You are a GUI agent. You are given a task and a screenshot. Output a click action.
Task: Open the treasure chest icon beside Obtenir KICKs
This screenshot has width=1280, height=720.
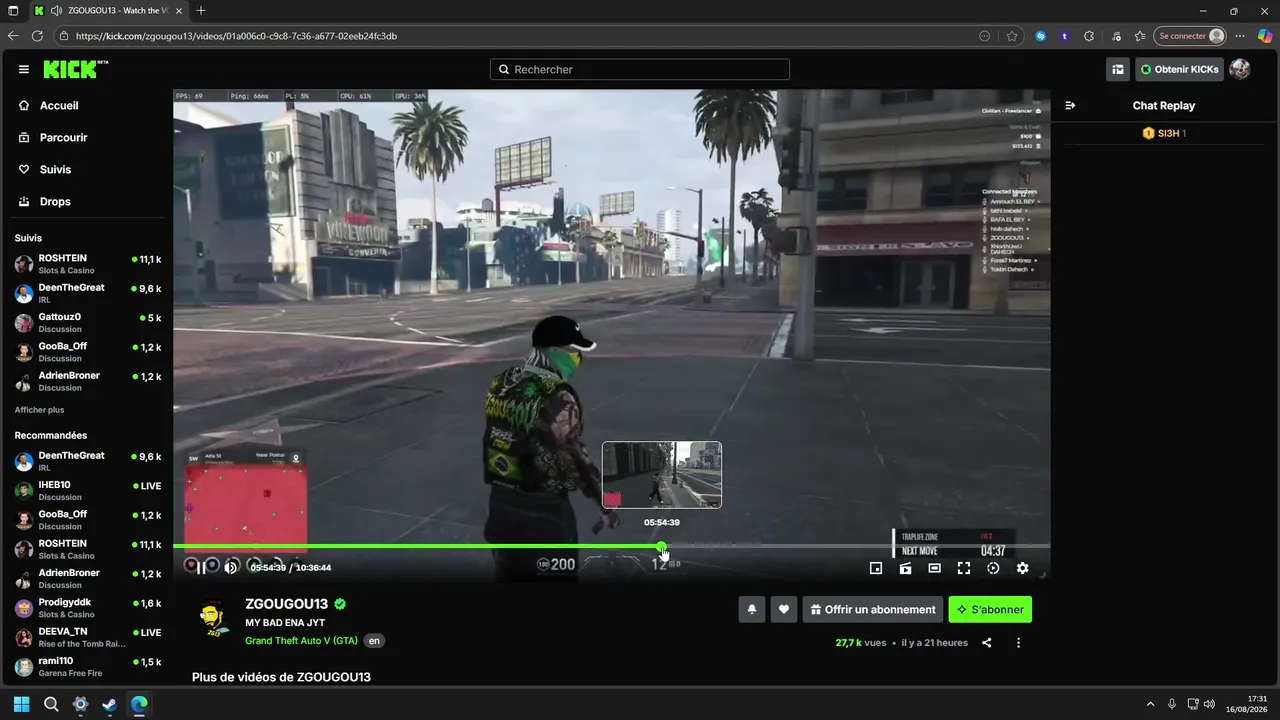pyautogui.click(x=1118, y=69)
